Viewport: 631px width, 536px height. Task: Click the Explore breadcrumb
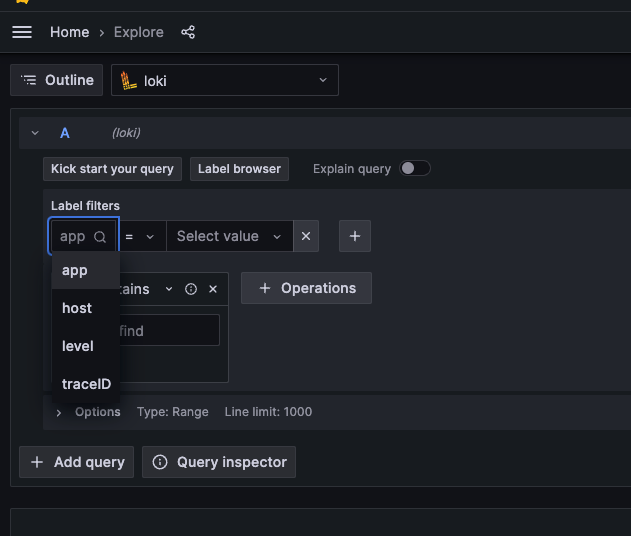tap(138, 32)
